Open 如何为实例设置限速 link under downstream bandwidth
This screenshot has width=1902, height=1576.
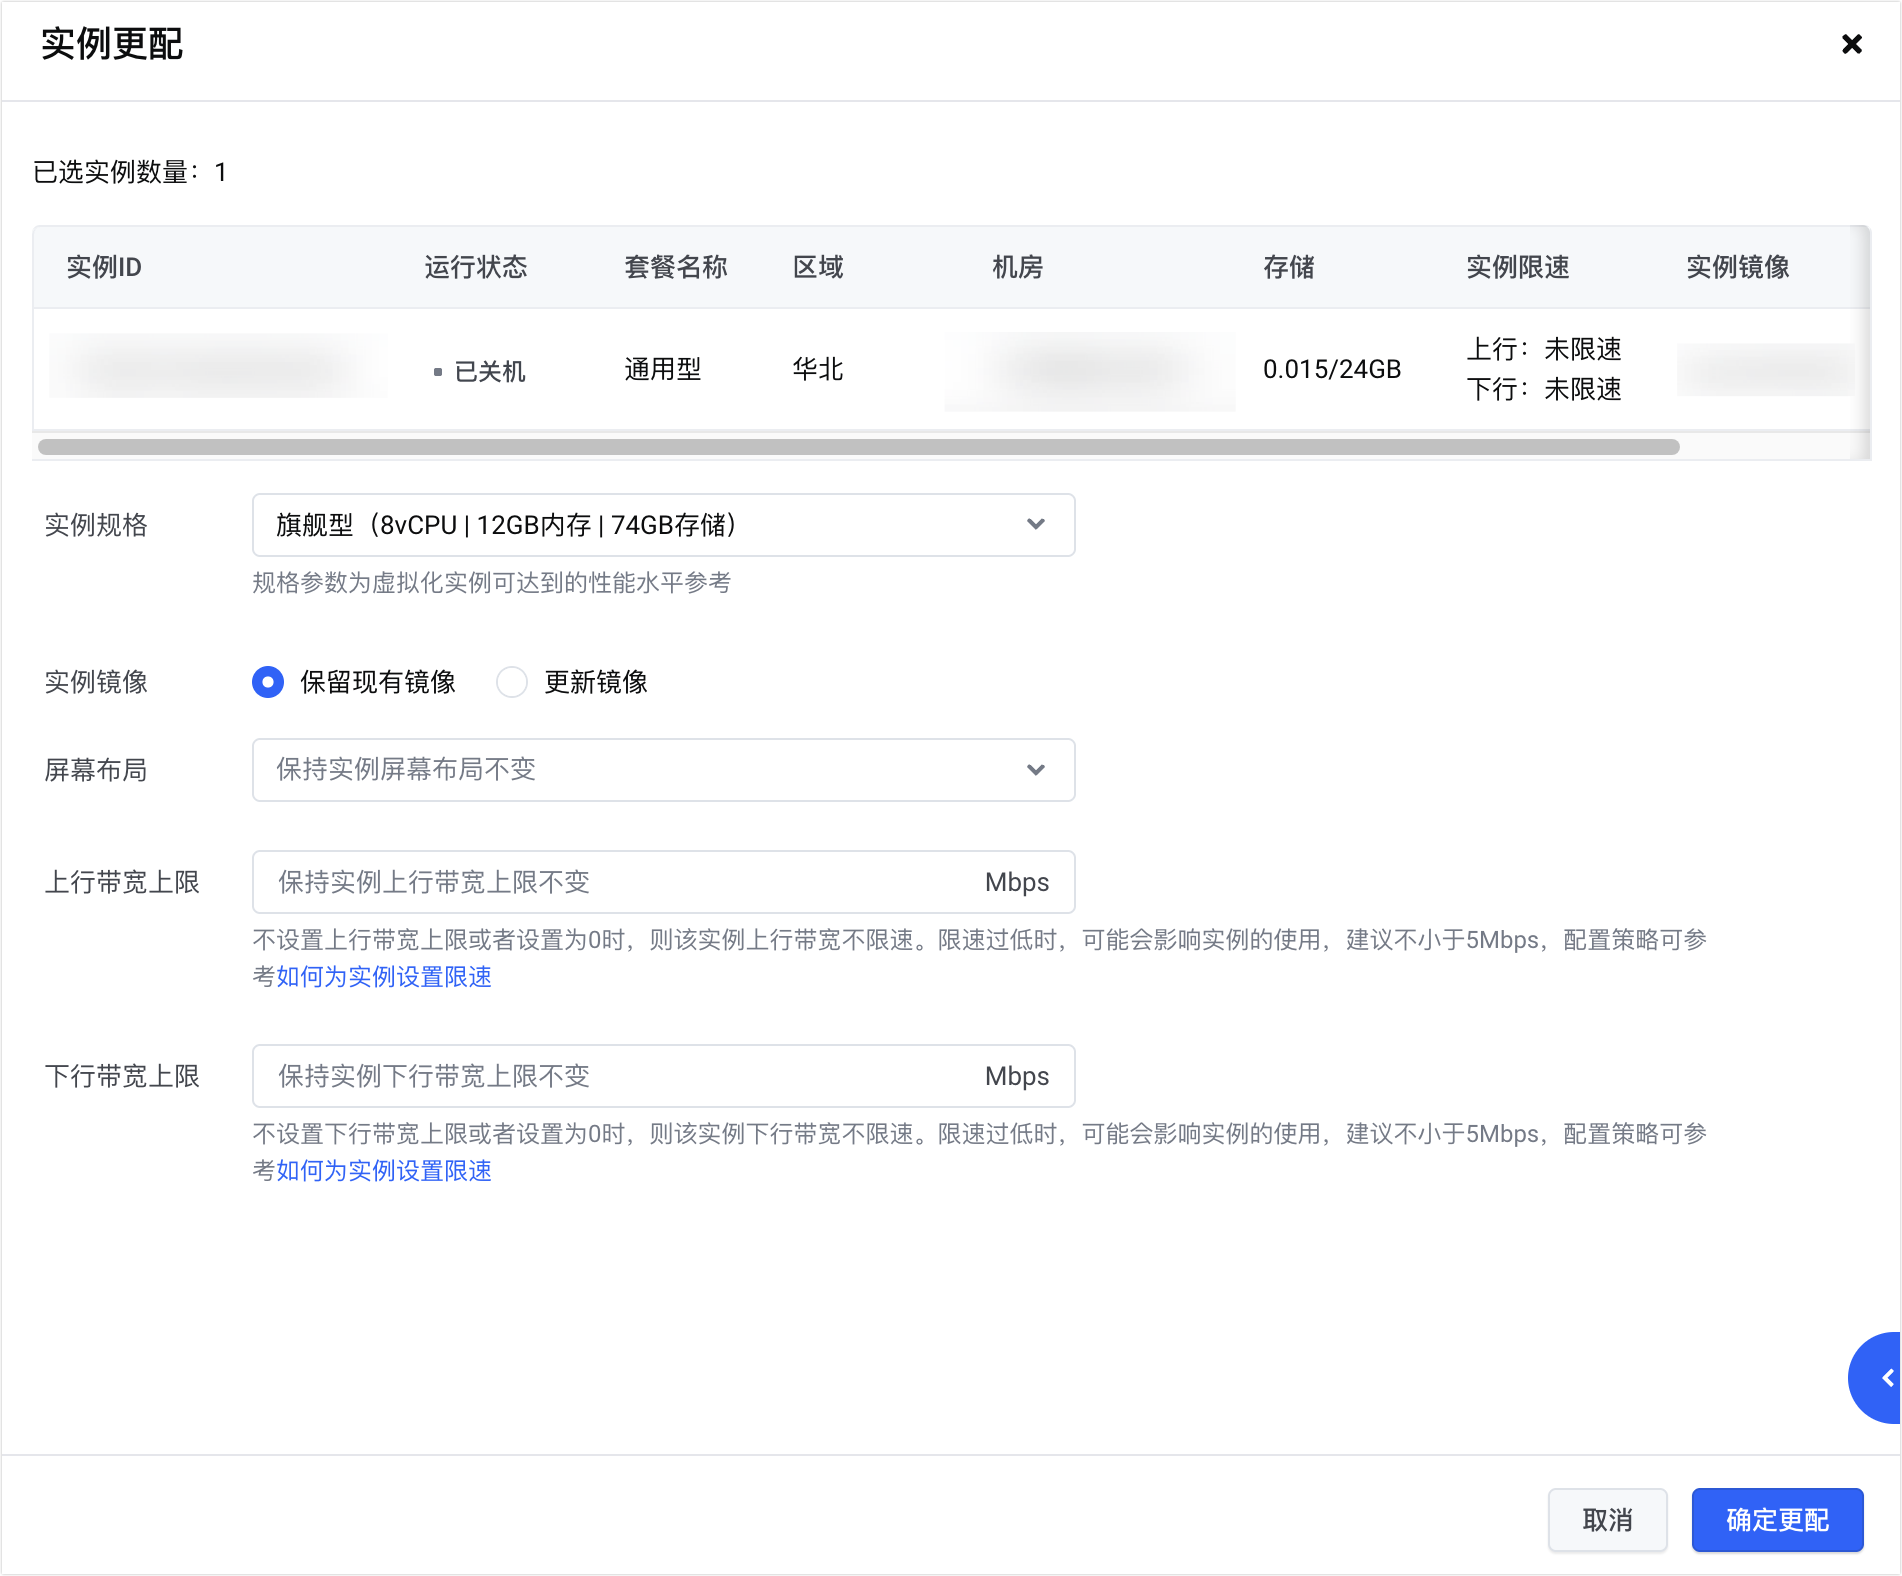coord(384,1171)
